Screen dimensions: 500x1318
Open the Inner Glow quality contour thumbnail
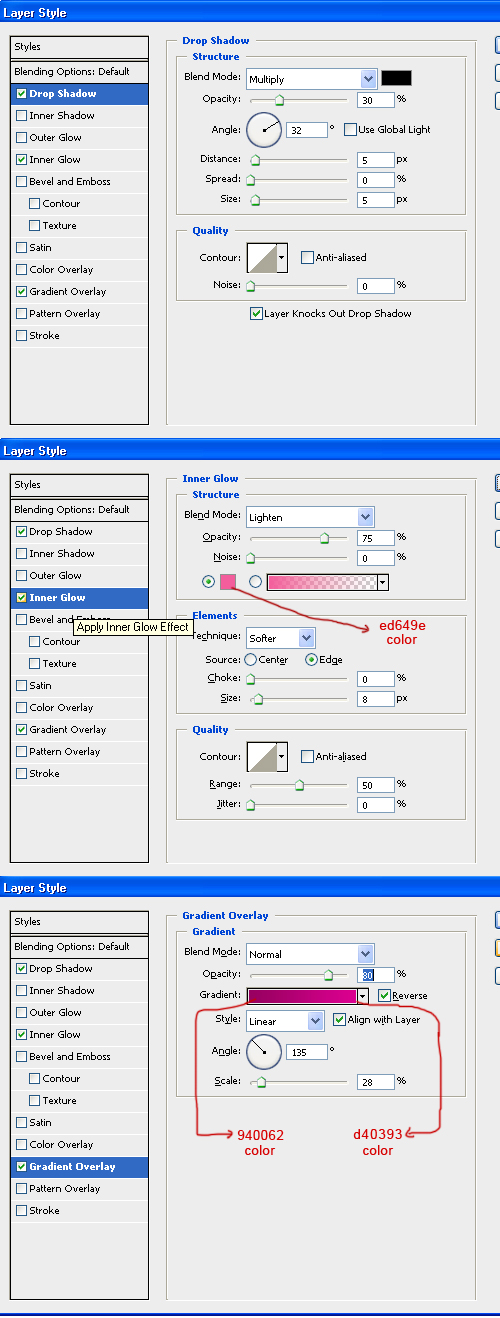click(x=261, y=756)
